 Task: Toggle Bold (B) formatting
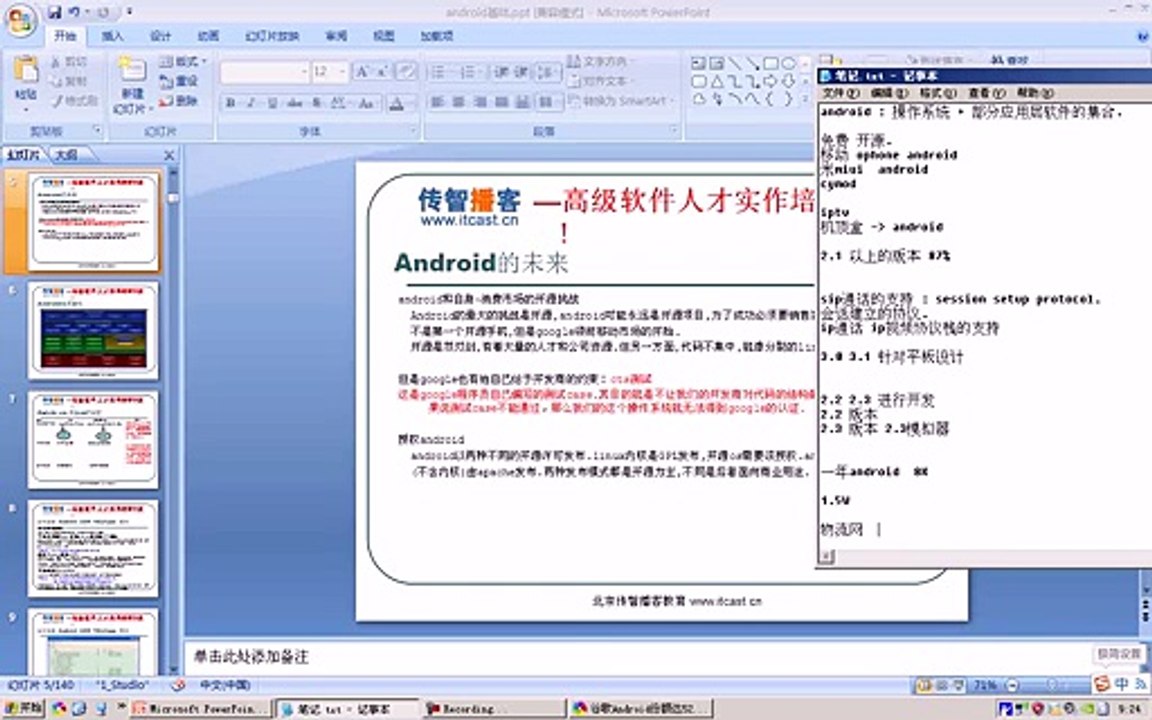231,103
